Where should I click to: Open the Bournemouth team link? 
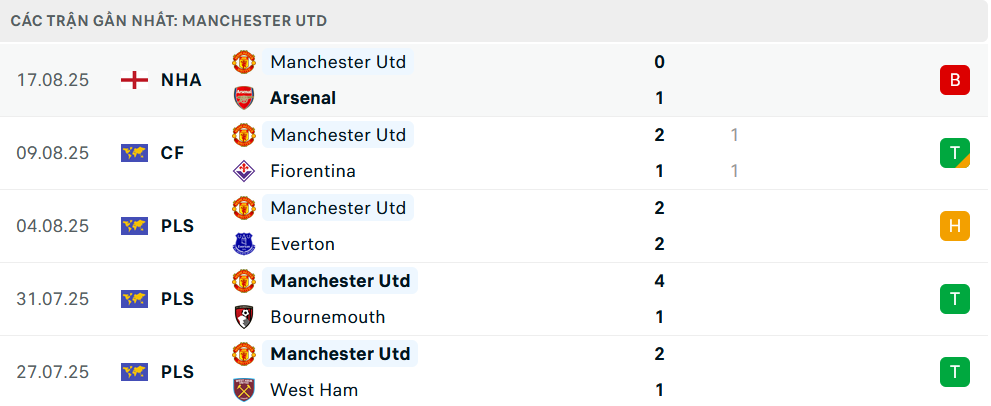point(327,317)
